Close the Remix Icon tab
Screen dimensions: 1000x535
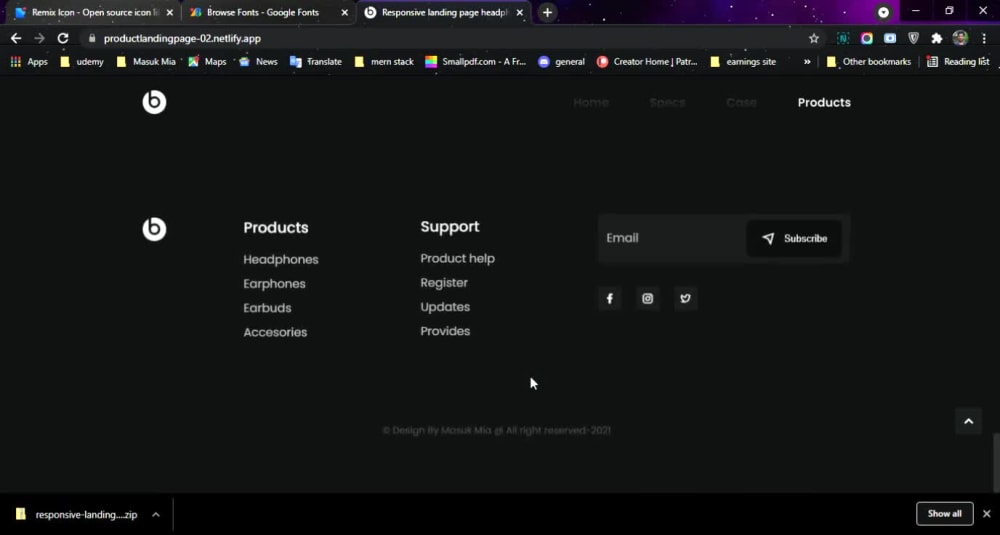point(170,12)
